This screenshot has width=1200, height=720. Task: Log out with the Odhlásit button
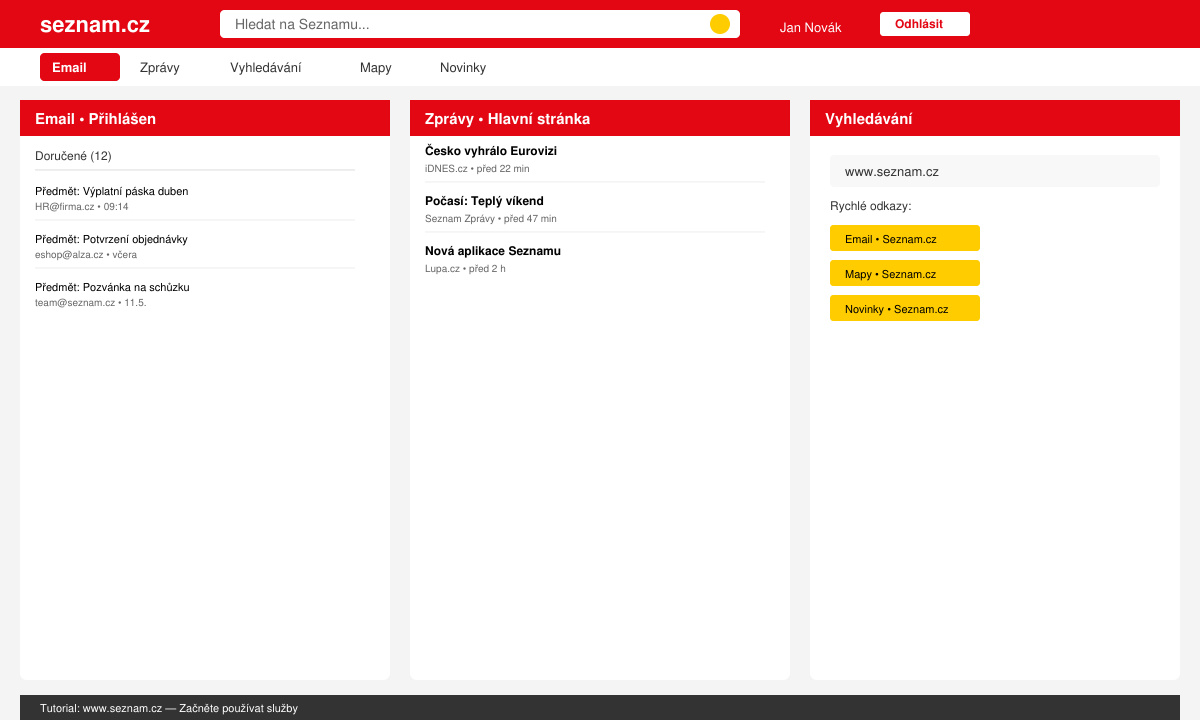click(925, 24)
